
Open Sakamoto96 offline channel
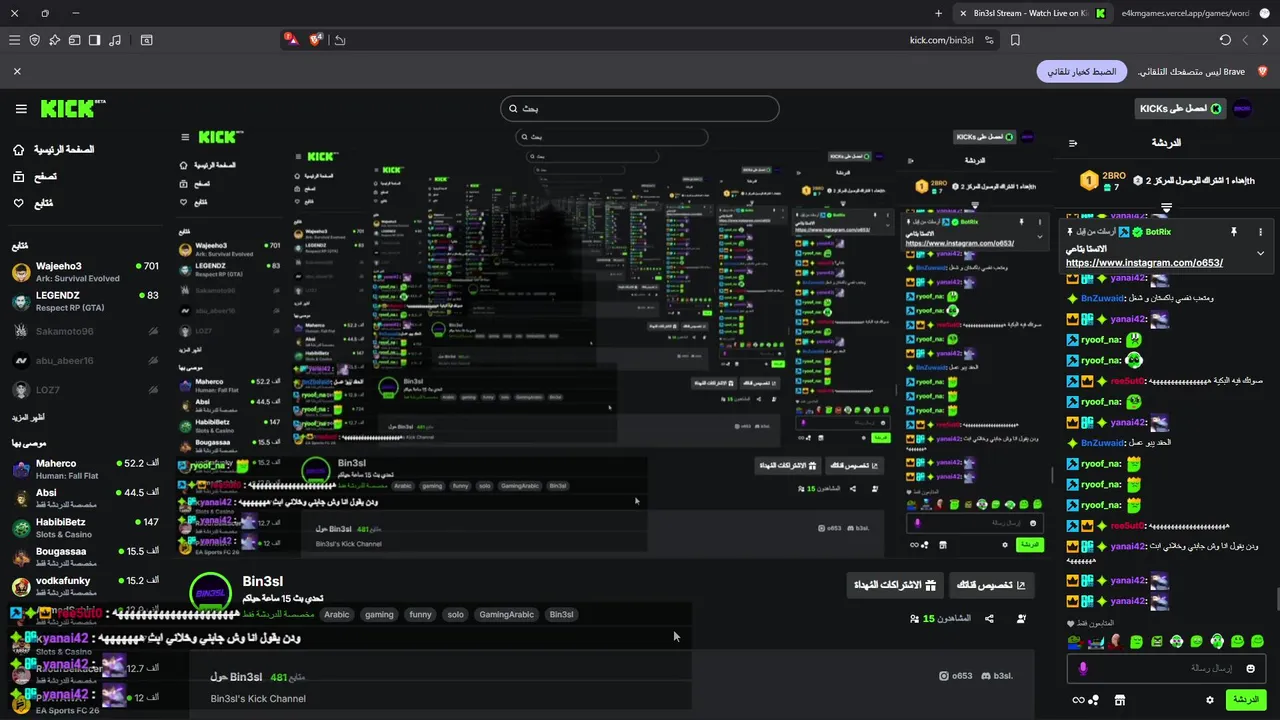pos(85,331)
